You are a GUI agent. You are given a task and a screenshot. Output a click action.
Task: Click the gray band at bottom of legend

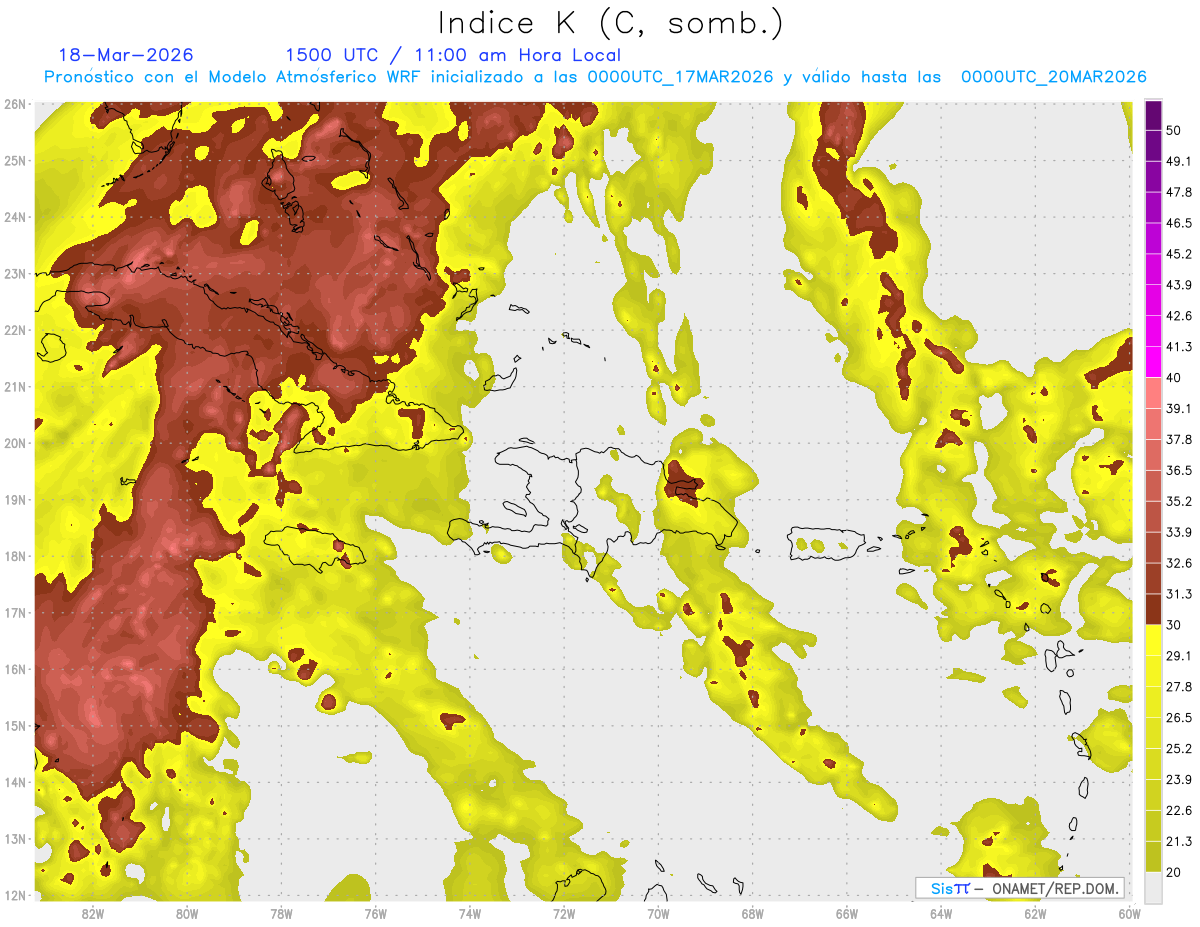click(x=1153, y=887)
